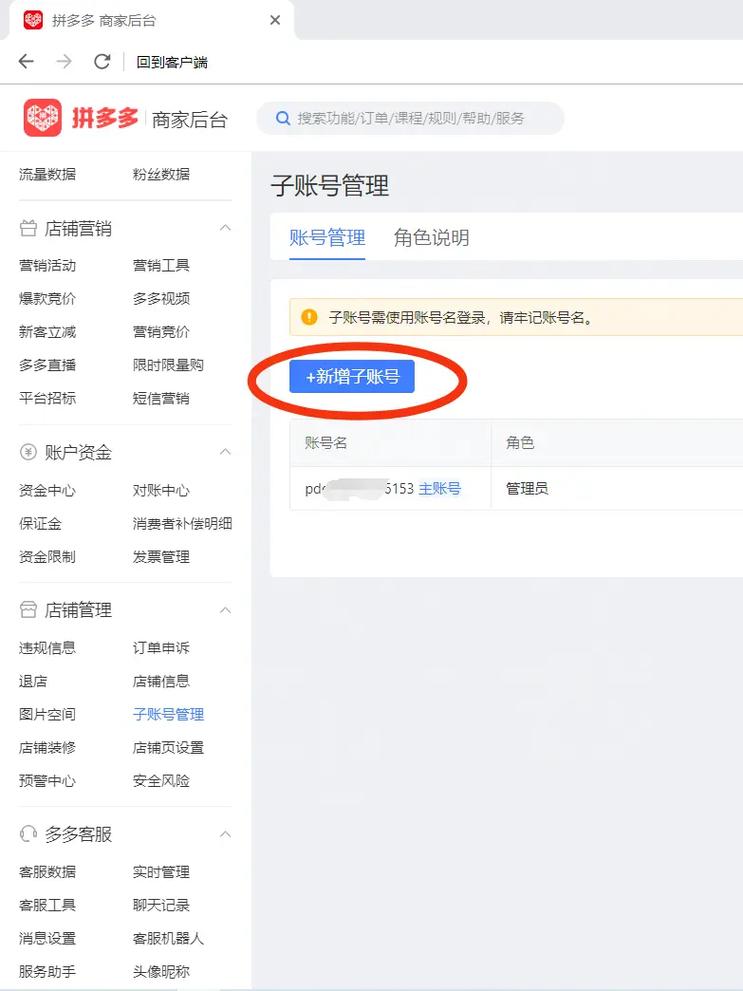Collapse the 多多客服 section
The height and width of the screenshot is (991, 743).
tap(225, 834)
